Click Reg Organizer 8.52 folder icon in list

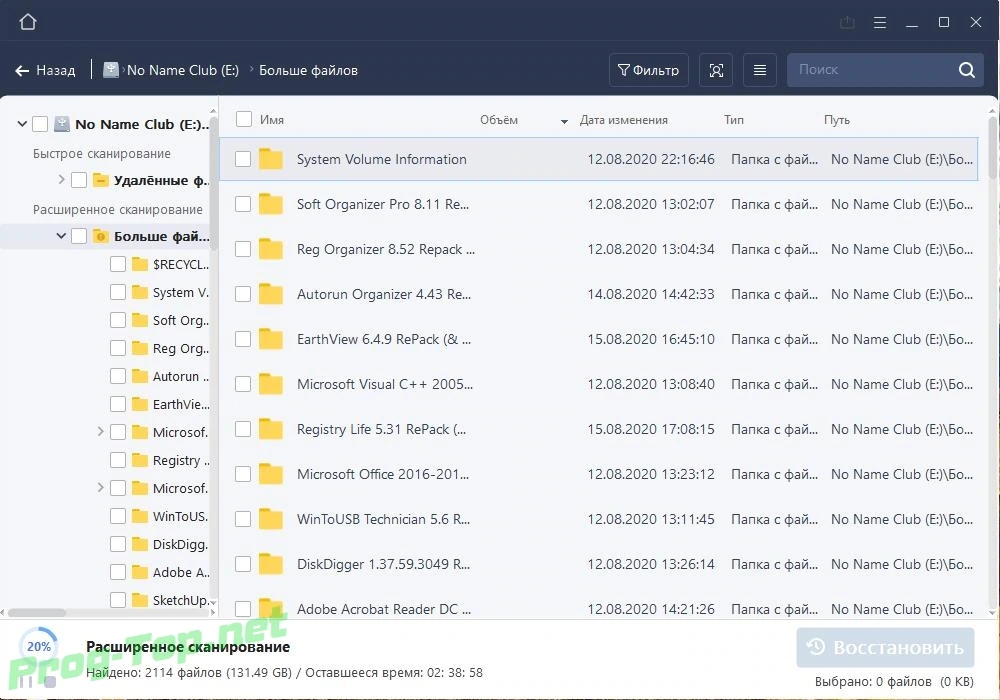[271, 249]
